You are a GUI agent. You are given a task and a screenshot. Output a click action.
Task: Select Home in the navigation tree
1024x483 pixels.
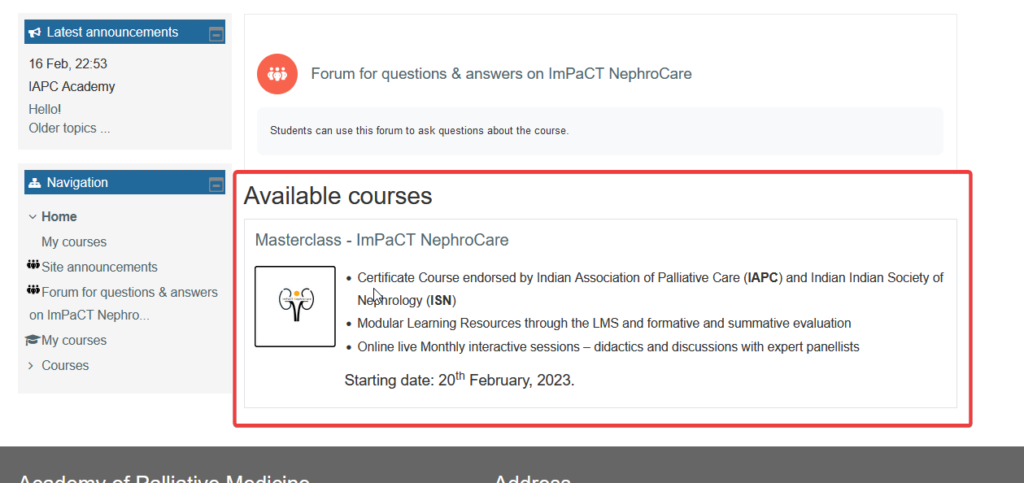pyautogui.click(x=59, y=217)
